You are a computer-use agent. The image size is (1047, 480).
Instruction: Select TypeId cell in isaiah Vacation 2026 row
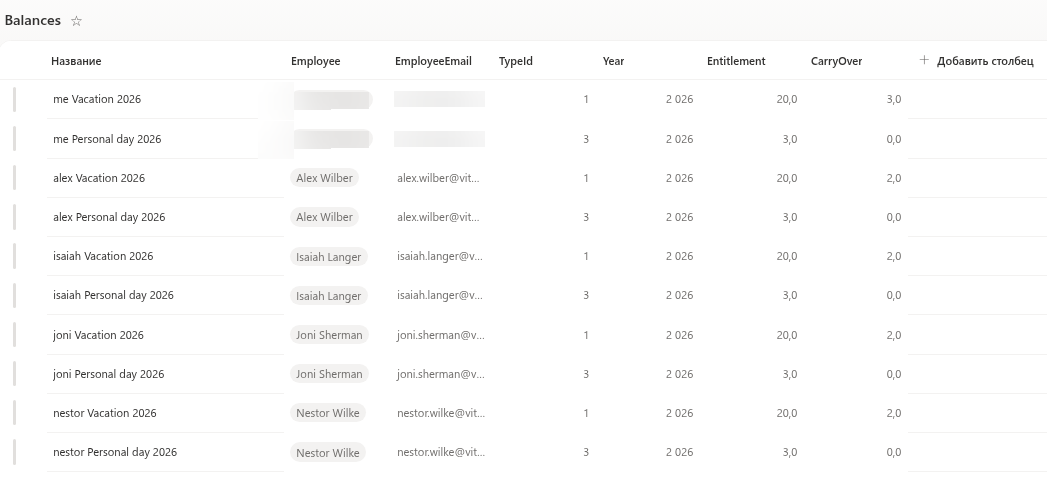(586, 256)
